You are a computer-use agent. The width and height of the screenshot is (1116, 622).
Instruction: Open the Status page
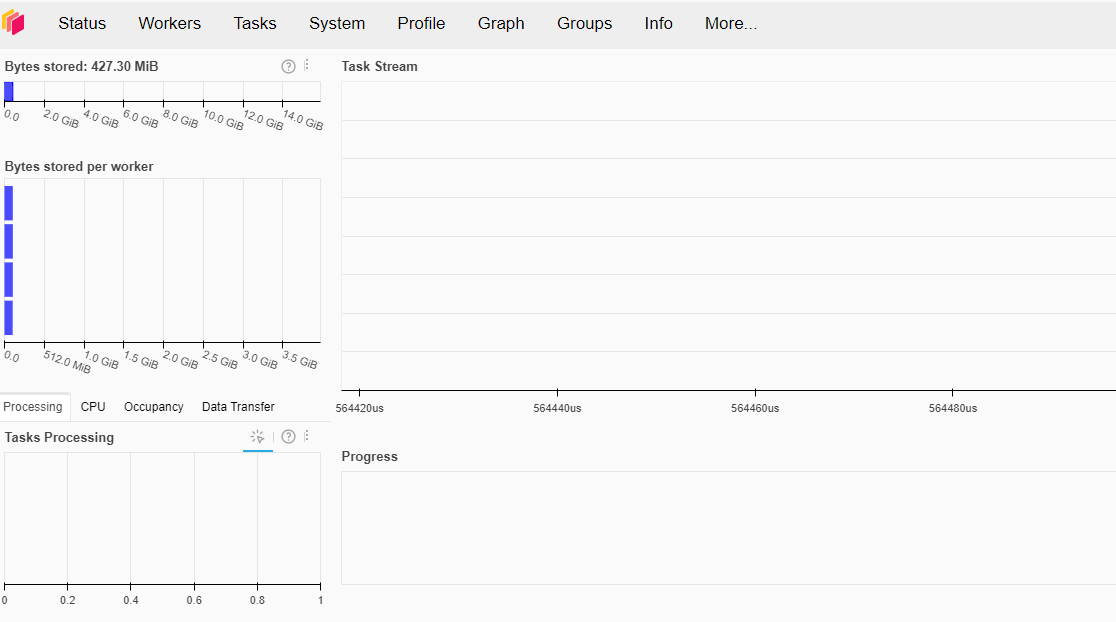(x=82, y=23)
